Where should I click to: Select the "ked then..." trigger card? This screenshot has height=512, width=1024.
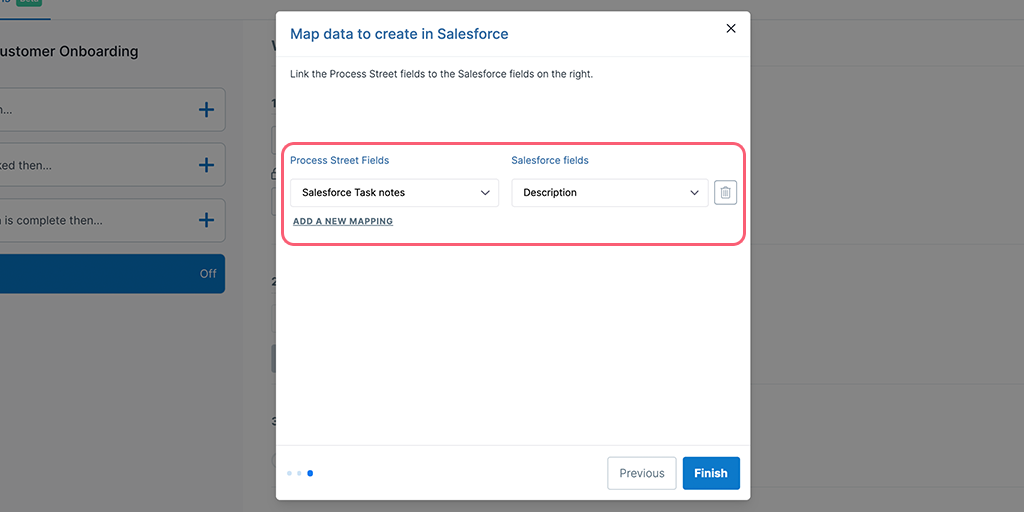[112, 165]
